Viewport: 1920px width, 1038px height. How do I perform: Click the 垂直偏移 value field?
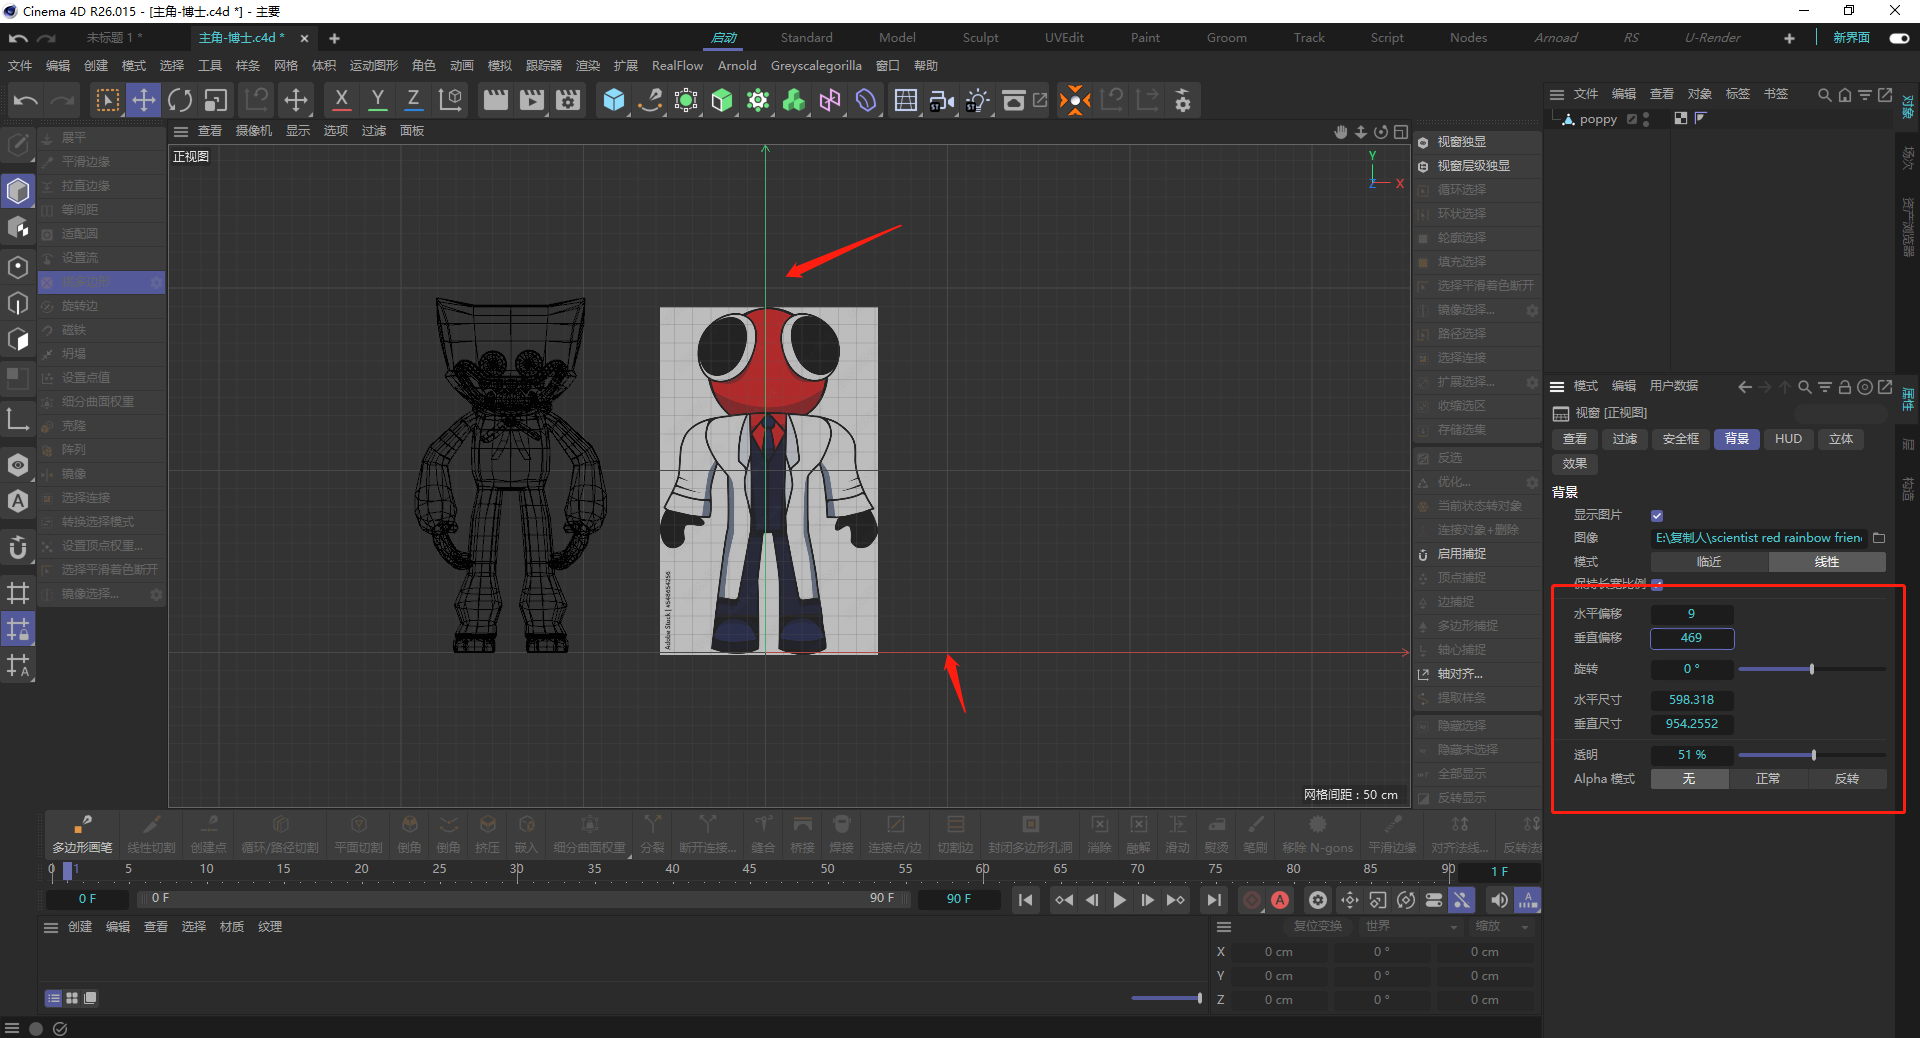(1692, 638)
